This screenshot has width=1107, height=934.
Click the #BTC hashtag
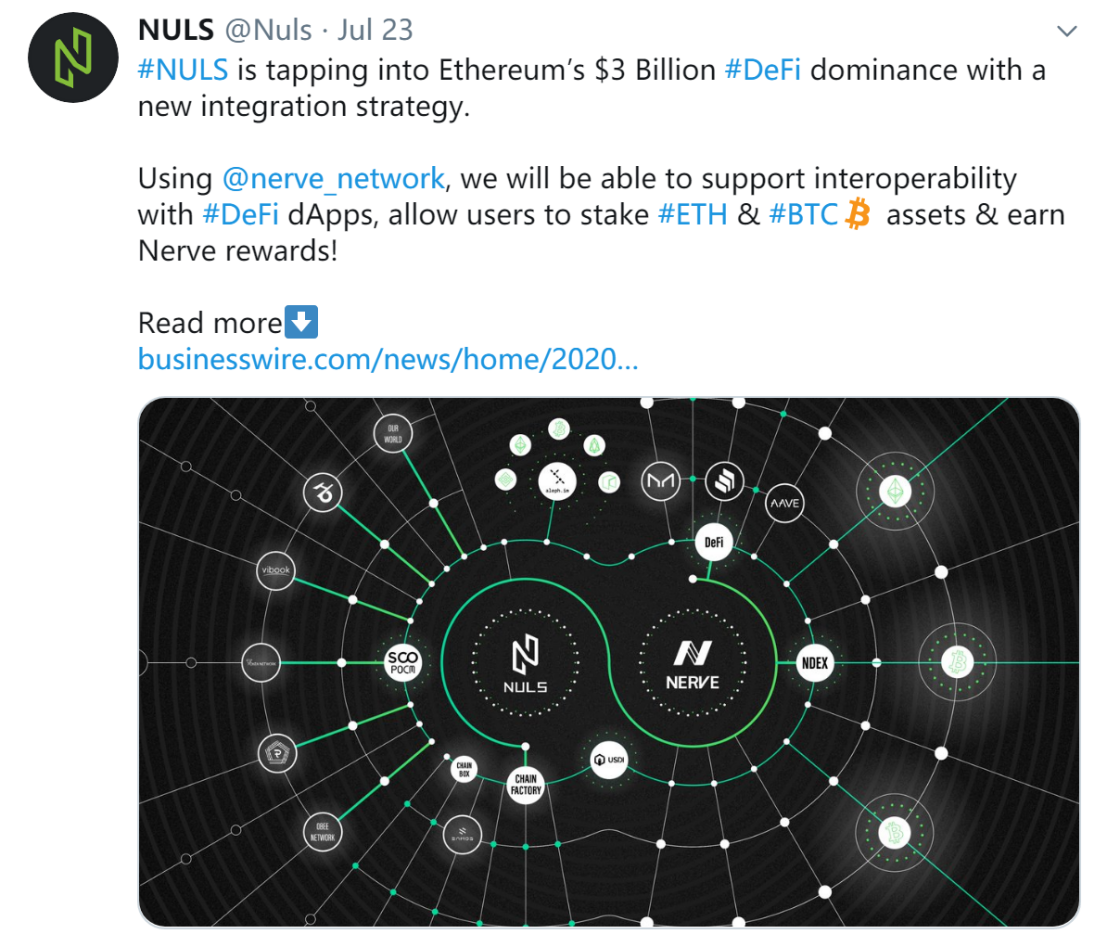click(803, 215)
